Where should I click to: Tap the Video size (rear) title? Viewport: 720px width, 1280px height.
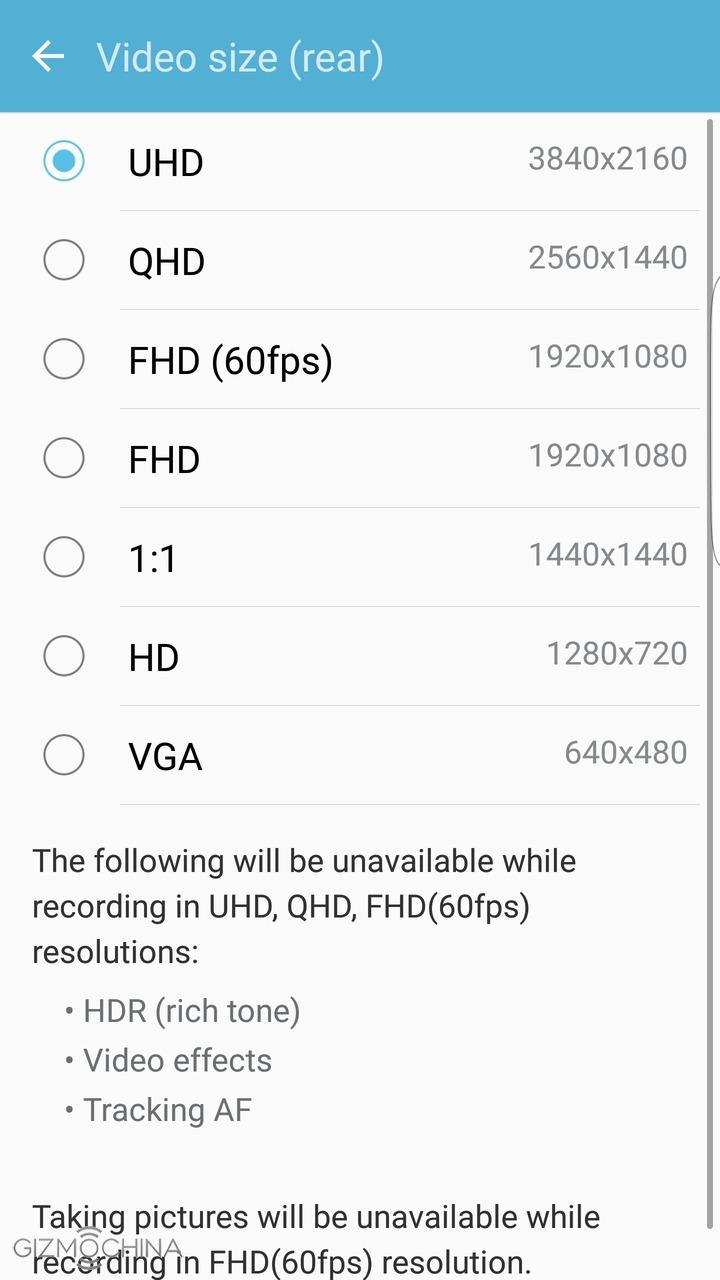click(x=240, y=57)
